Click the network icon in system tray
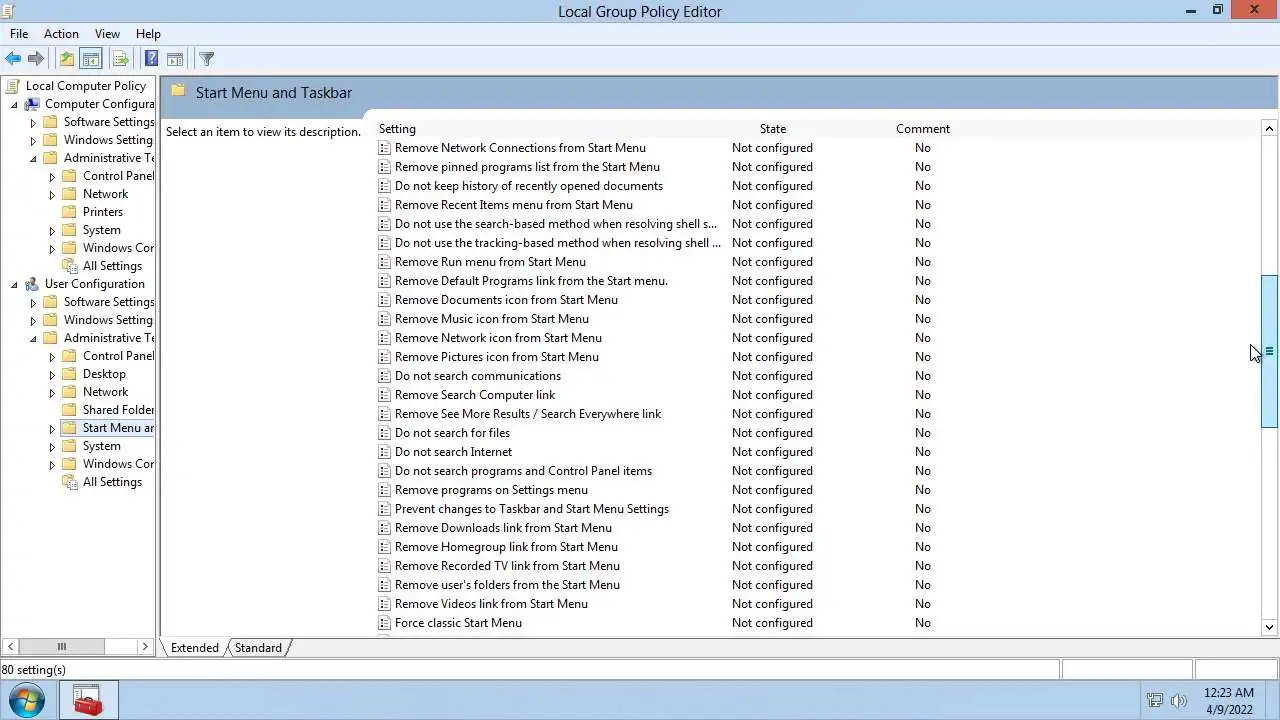Viewport: 1280px width, 720px height. tap(1155, 700)
